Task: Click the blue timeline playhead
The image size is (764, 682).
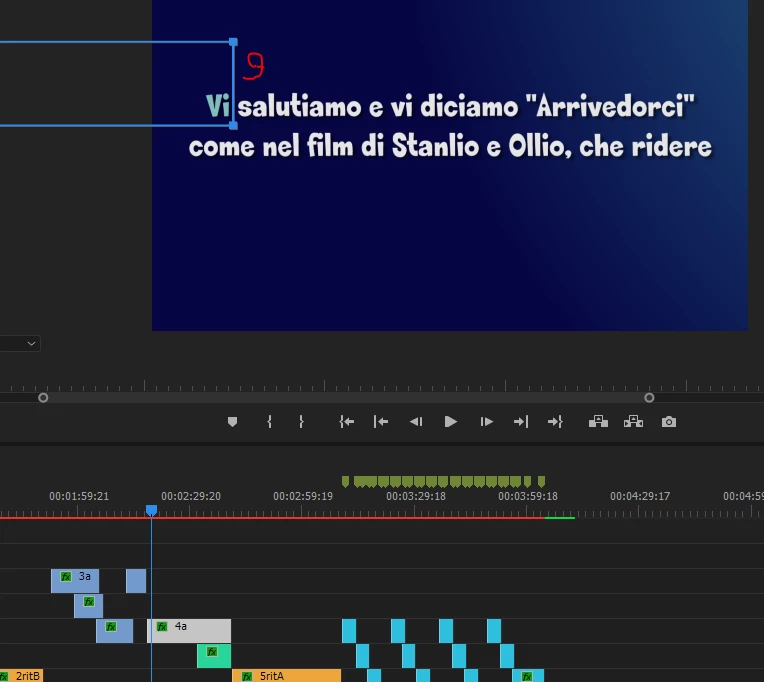Action: tap(152, 511)
